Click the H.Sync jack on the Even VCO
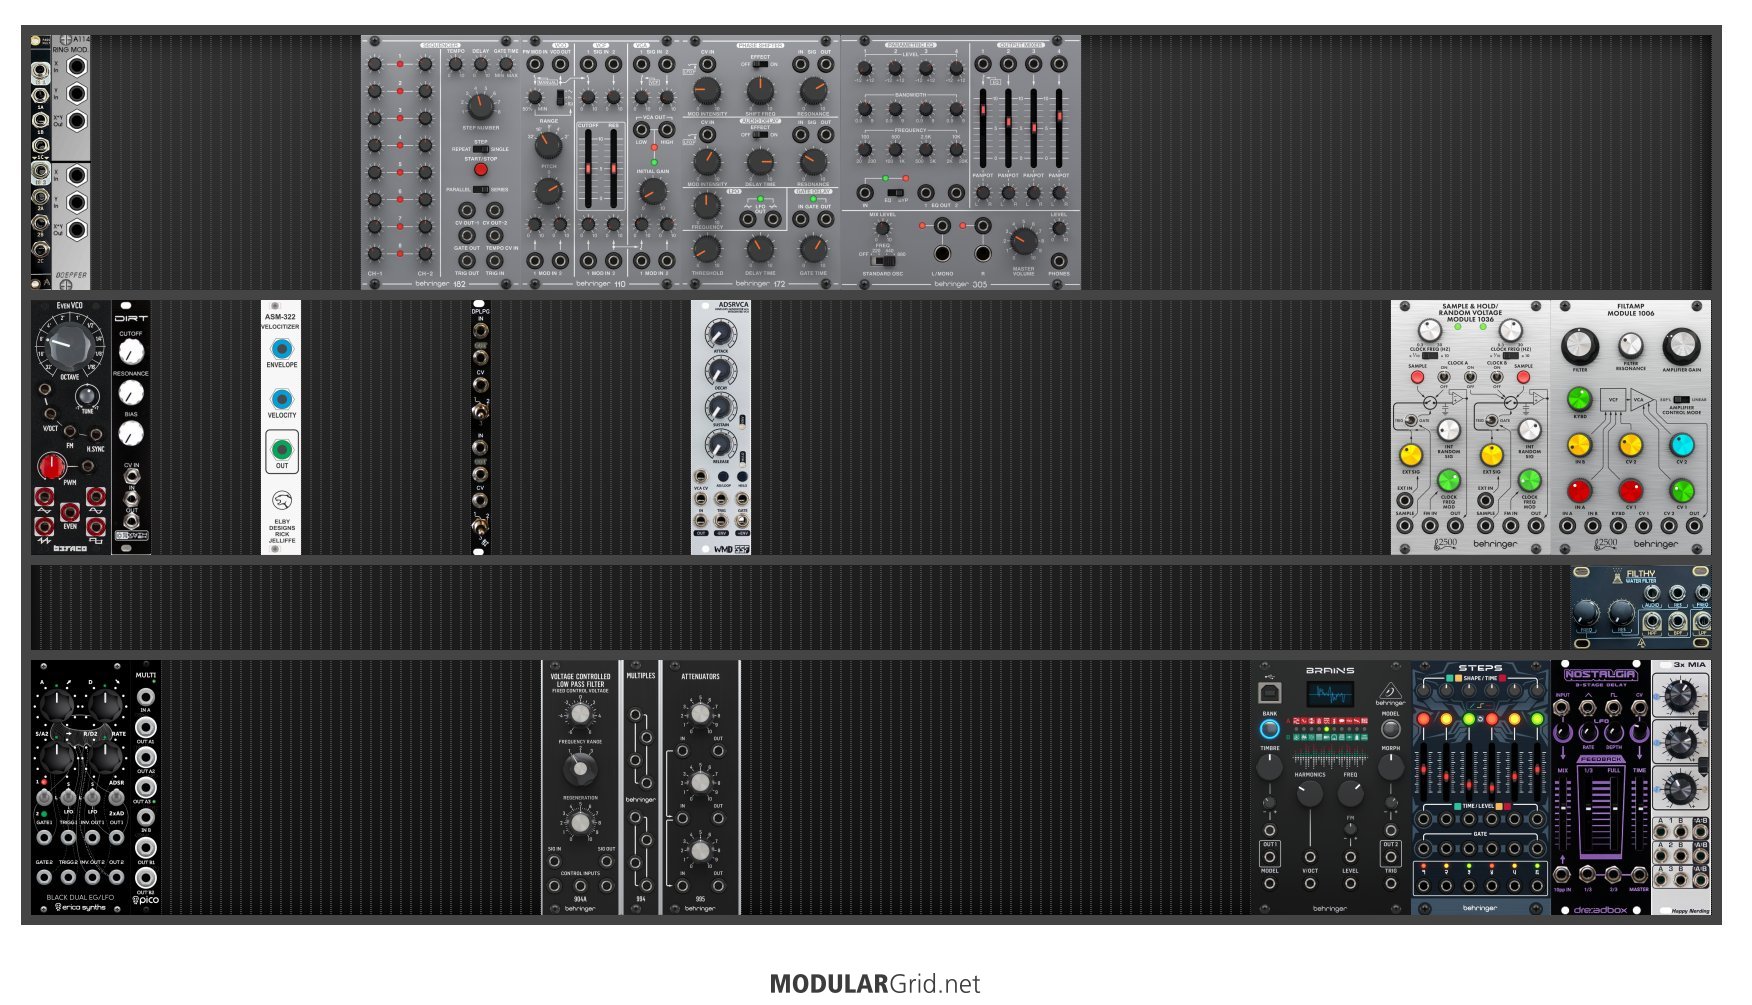The height and width of the screenshot is (1005, 1752). (96, 434)
